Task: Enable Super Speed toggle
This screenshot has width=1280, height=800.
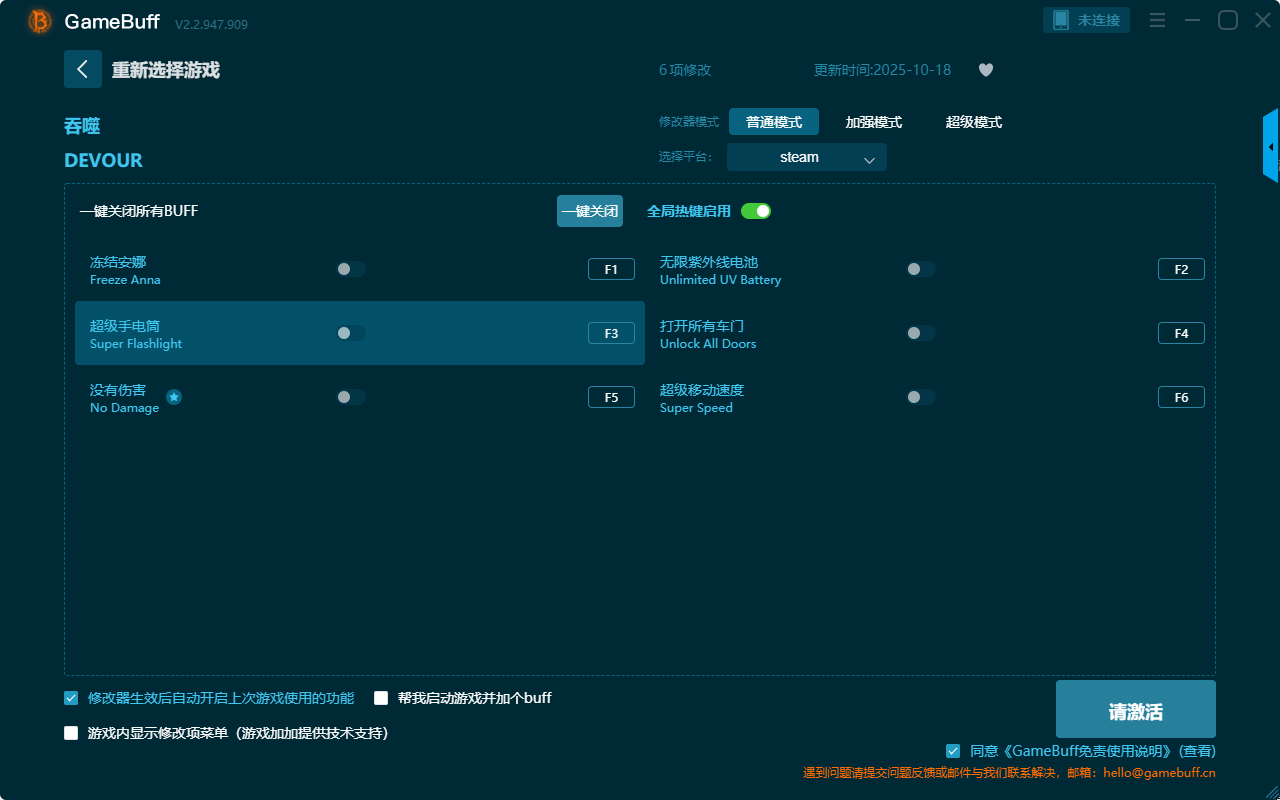Action: pyautogui.click(x=920, y=397)
